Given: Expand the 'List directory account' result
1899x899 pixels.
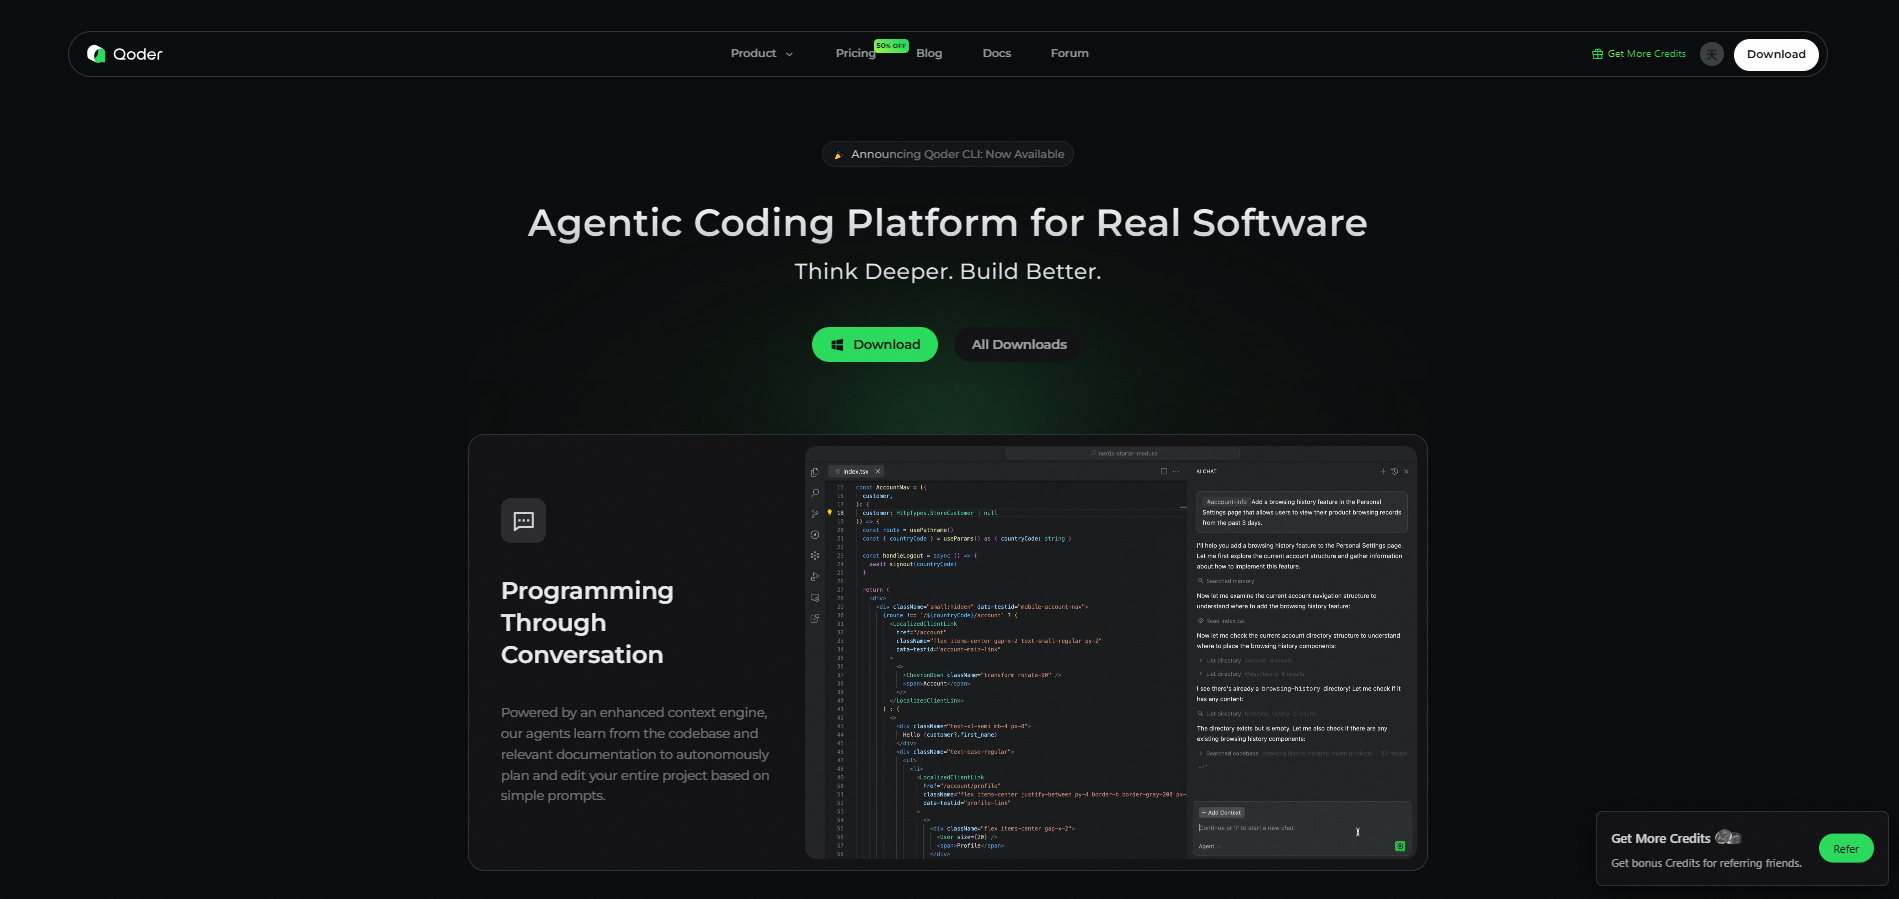Looking at the screenshot, I should click(x=1245, y=661).
